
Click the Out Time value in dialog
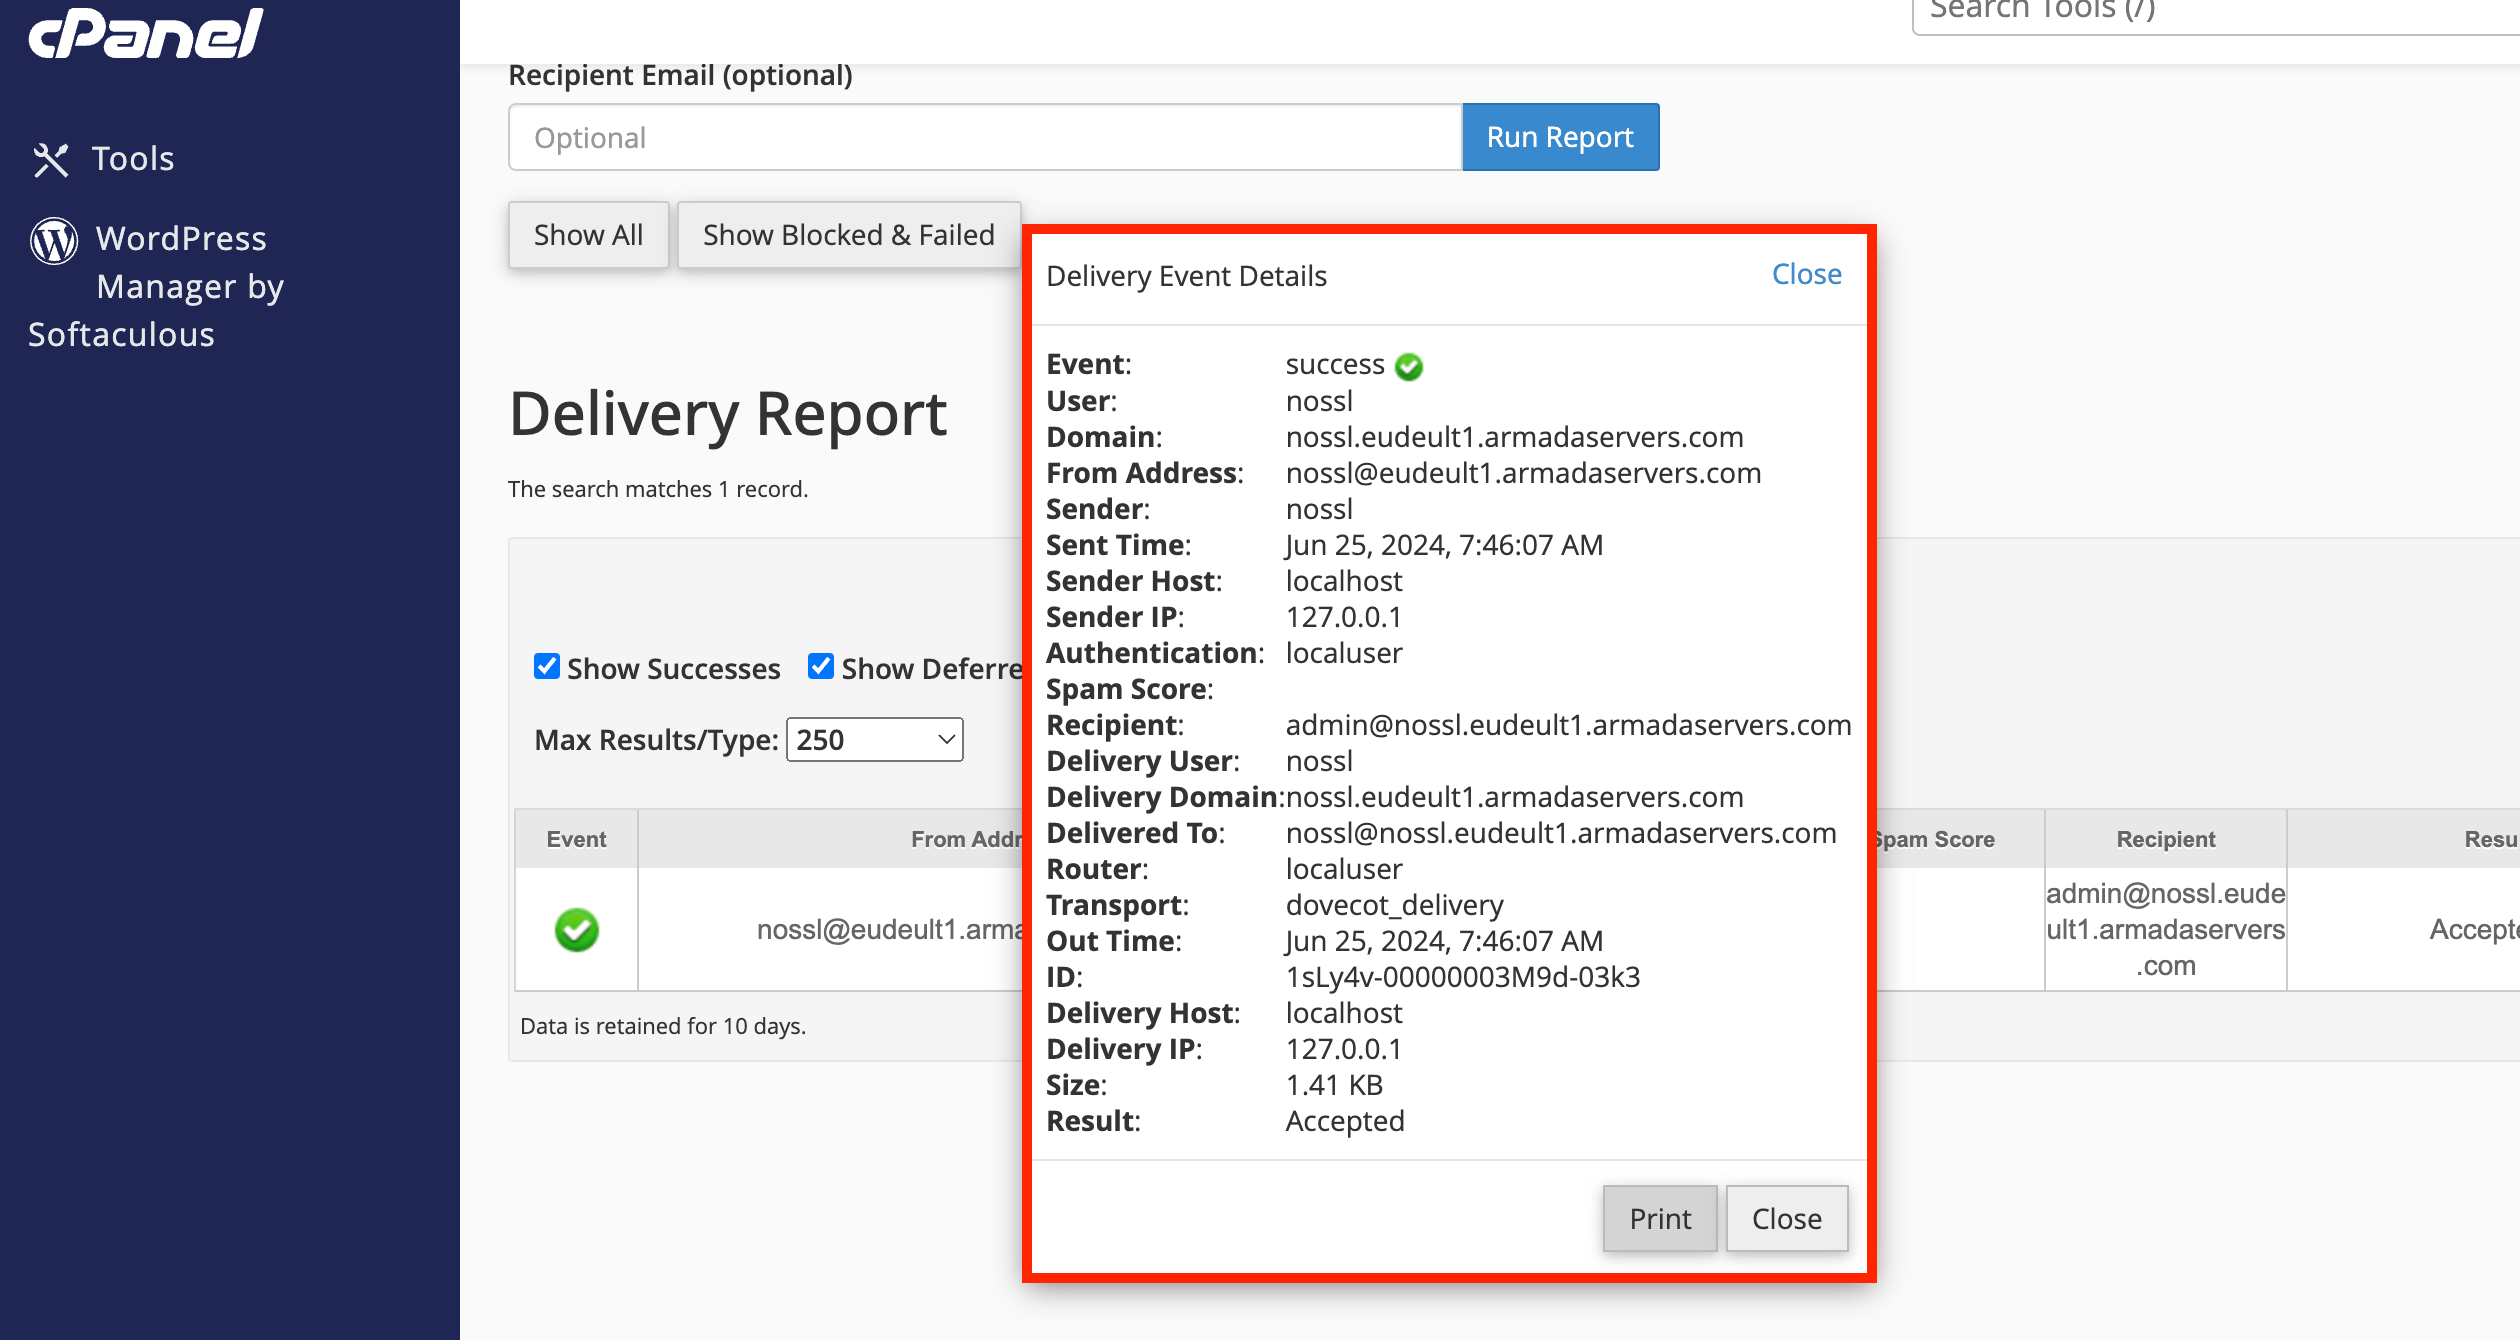pos(1444,941)
